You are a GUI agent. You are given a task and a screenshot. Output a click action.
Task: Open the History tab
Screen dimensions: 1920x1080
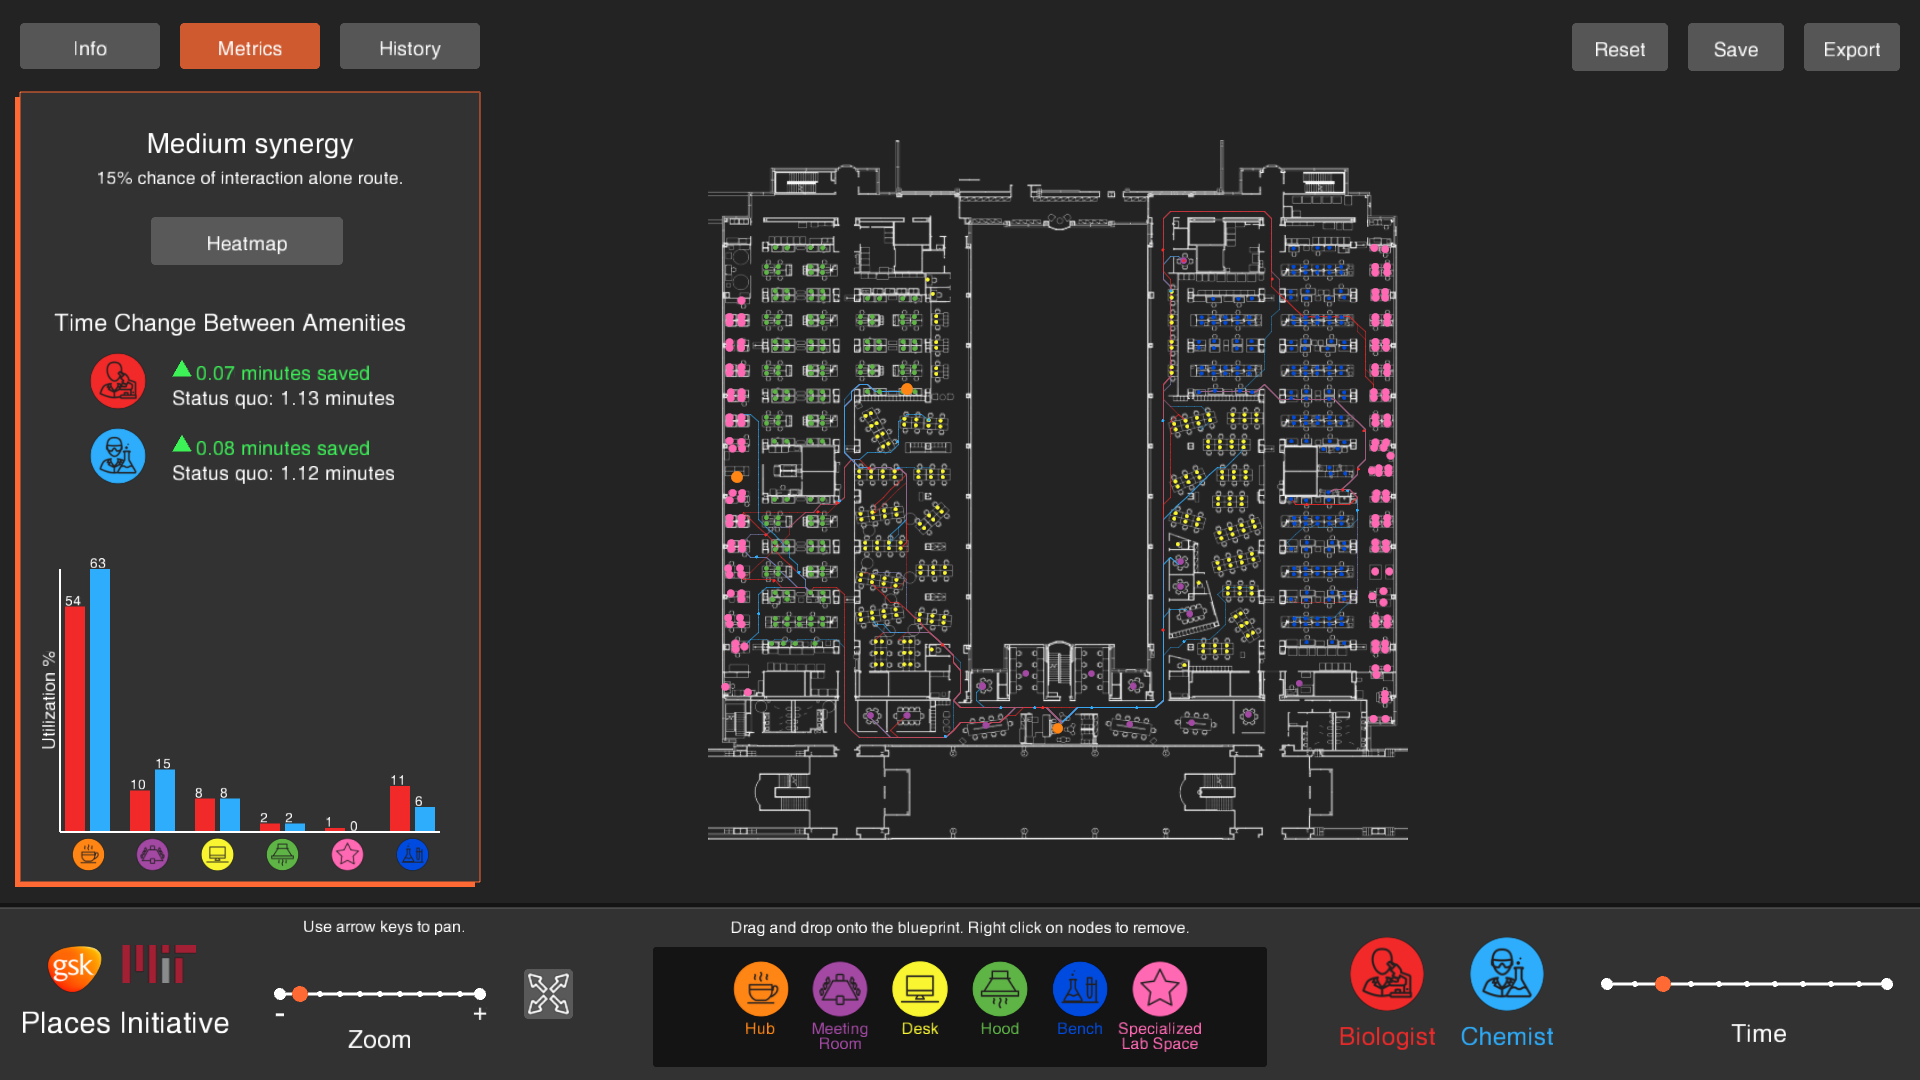pos(409,47)
